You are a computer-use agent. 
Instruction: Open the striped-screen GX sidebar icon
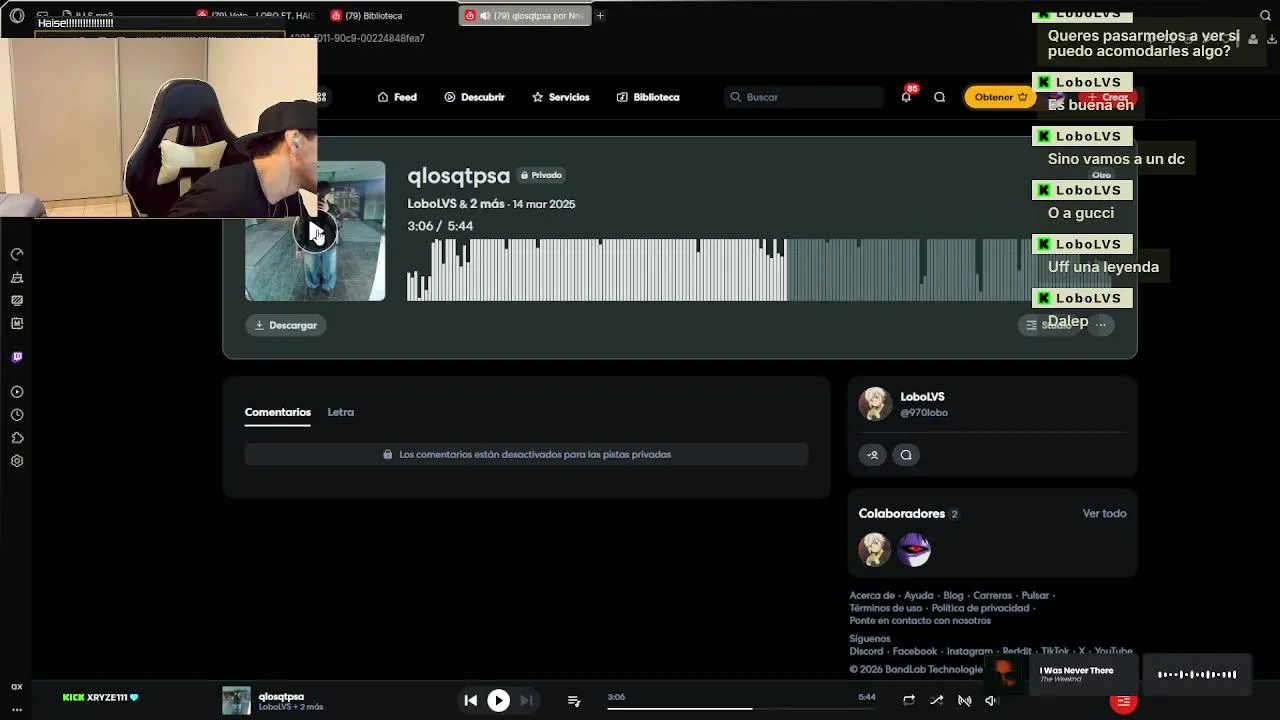tap(17, 300)
